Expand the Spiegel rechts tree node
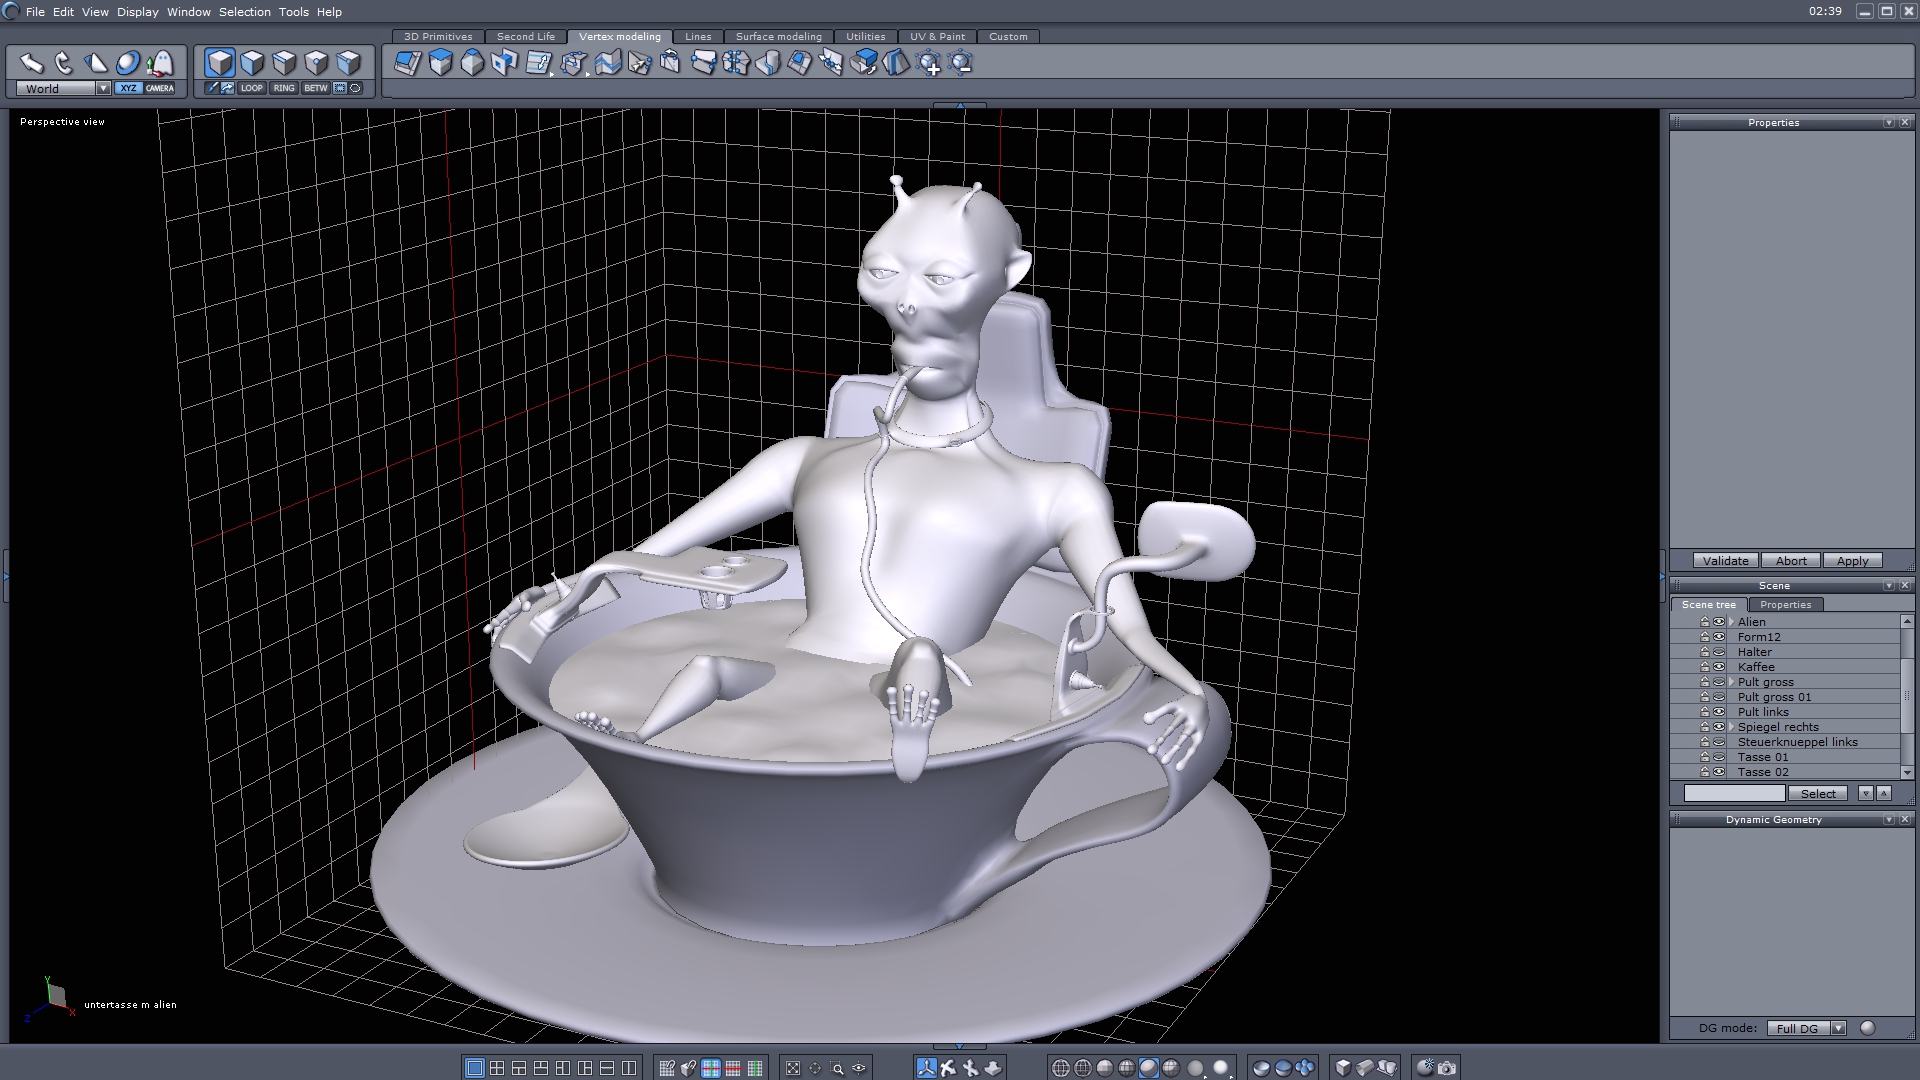The image size is (1920, 1080). (x=1731, y=727)
